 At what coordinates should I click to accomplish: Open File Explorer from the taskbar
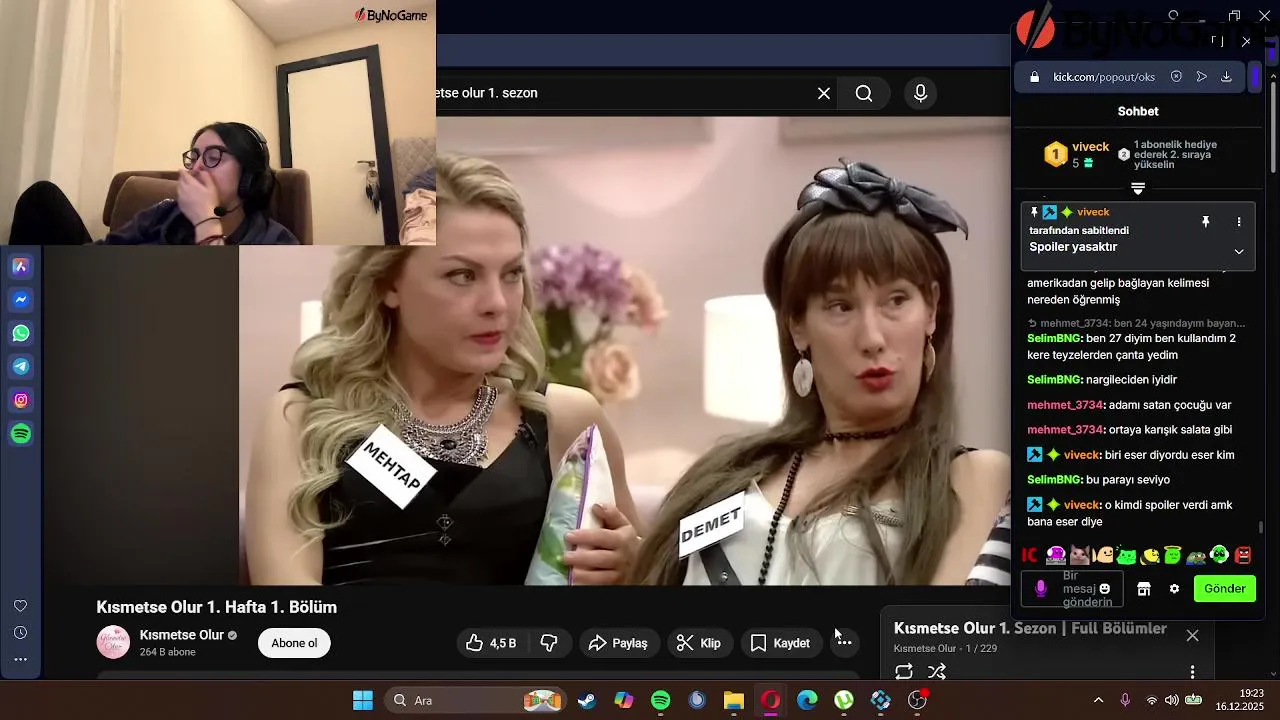tap(734, 700)
